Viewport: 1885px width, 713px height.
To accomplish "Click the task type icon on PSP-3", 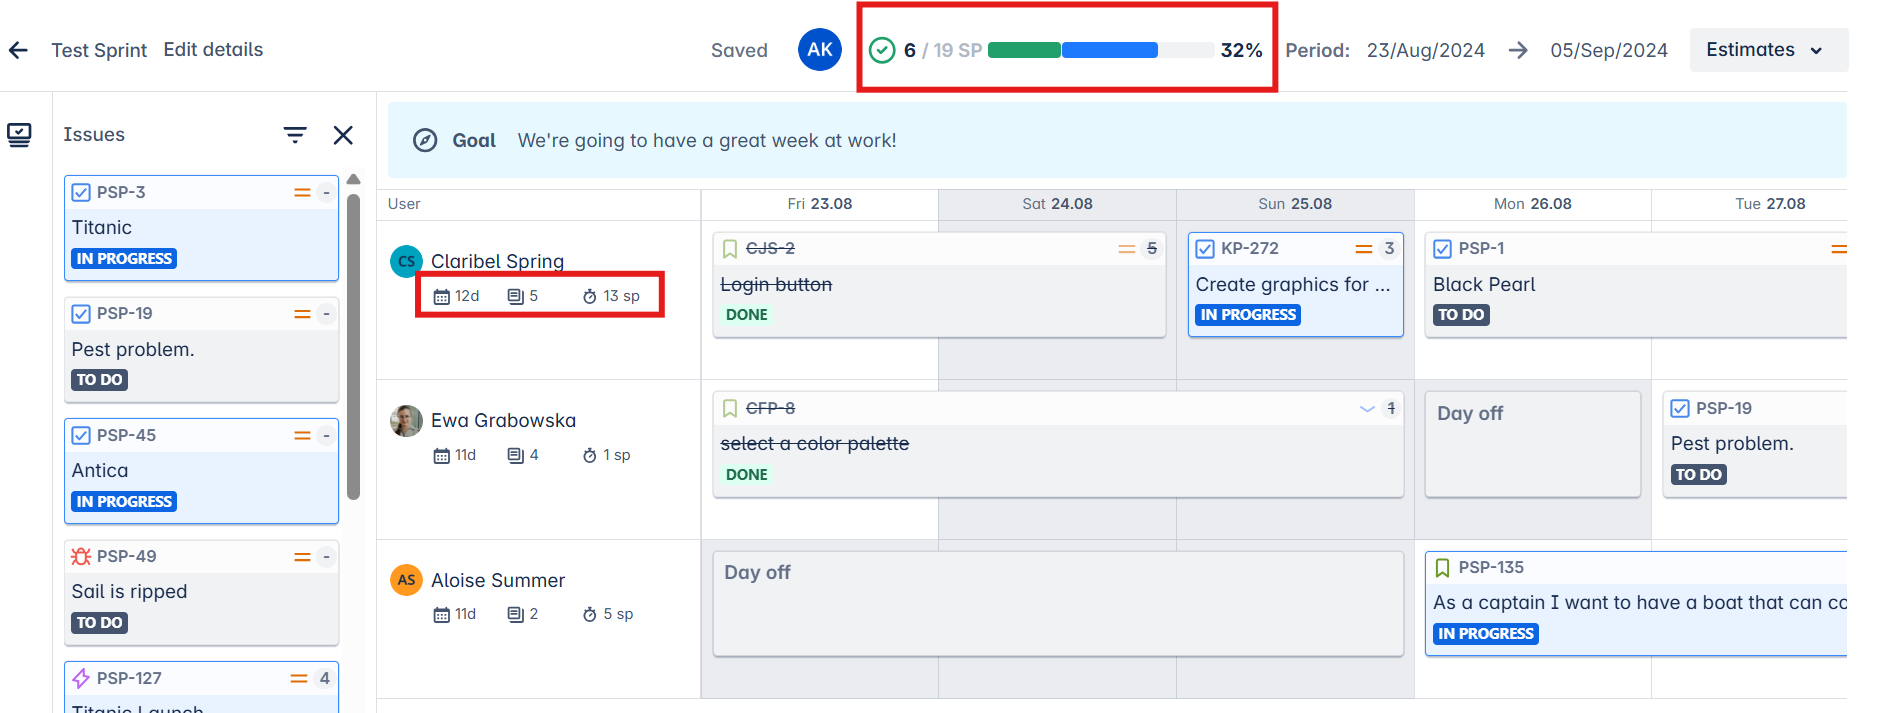I will (81, 192).
